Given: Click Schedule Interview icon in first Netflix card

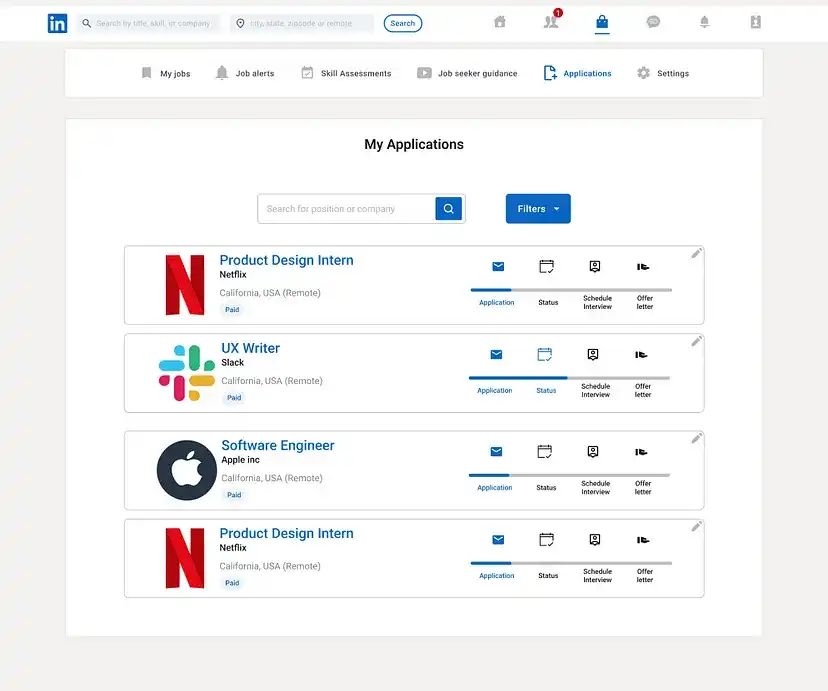Looking at the screenshot, I should click(x=595, y=267).
